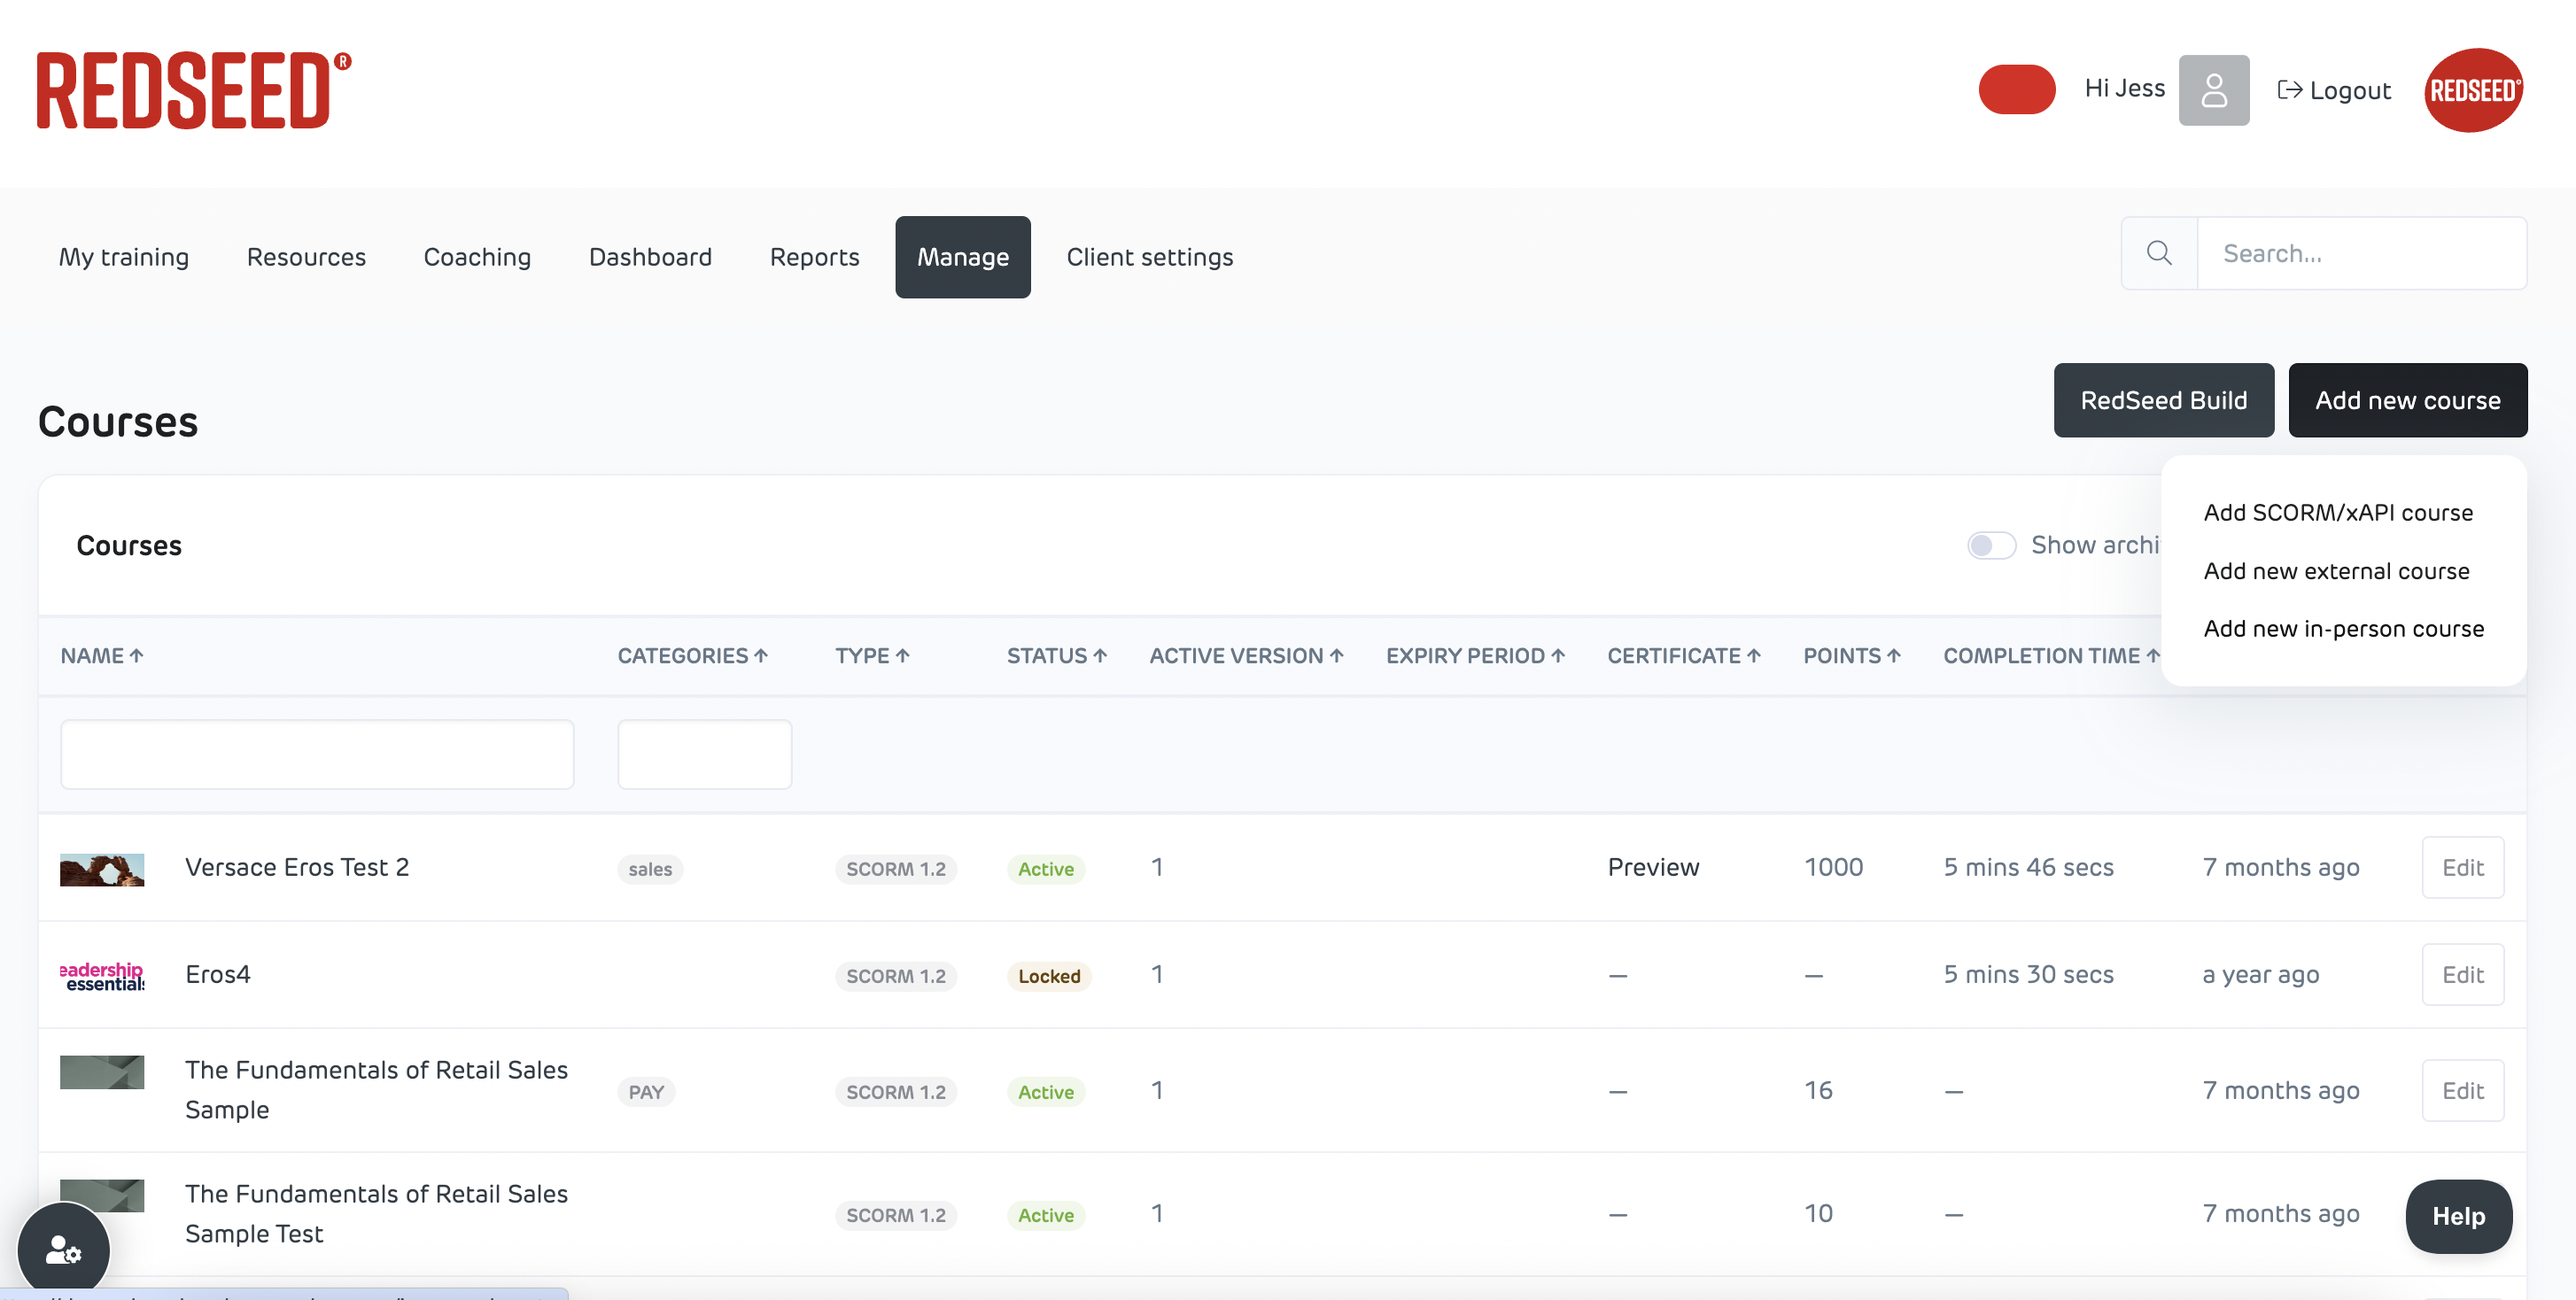The height and width of the screenshot is (1300, 2576).
Task: Click the Versace Eros Test 2 thumbnail
Action: 102,868
